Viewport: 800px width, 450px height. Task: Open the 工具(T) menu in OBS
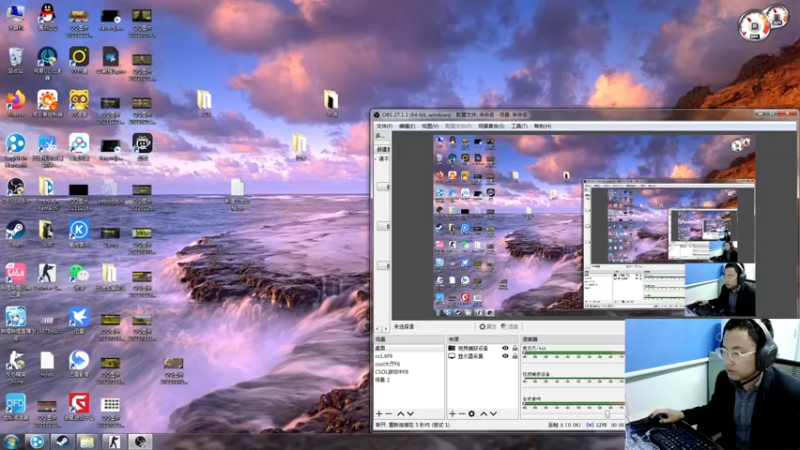519,126
